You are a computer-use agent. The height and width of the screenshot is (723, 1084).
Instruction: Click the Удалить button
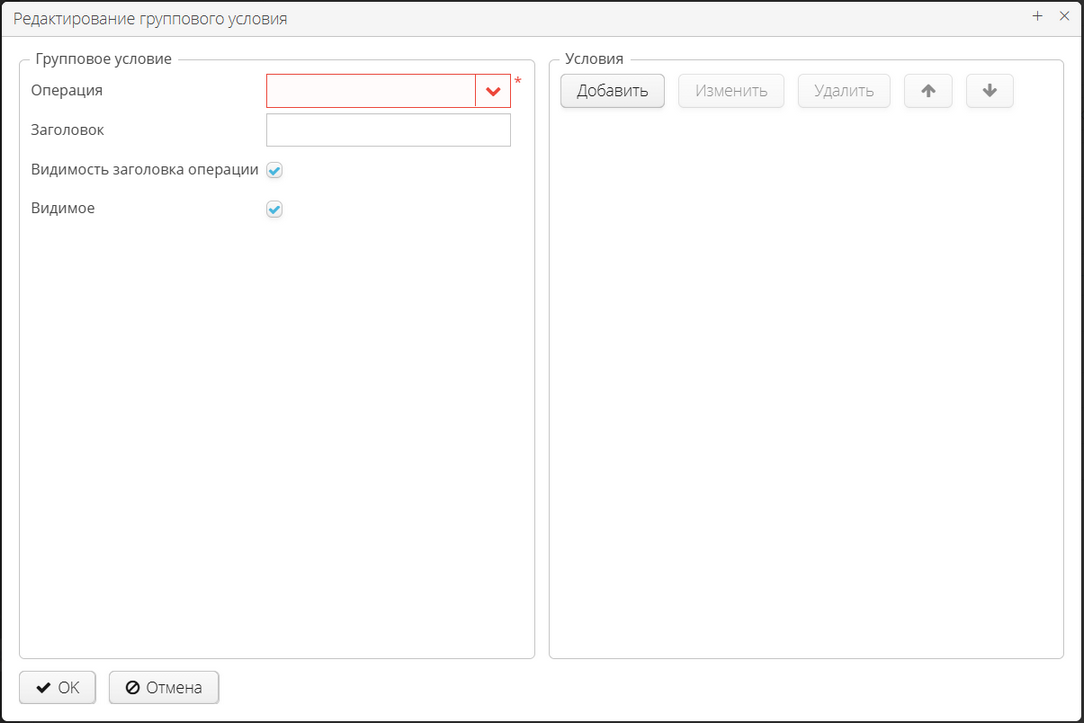[x=844, y=90]
